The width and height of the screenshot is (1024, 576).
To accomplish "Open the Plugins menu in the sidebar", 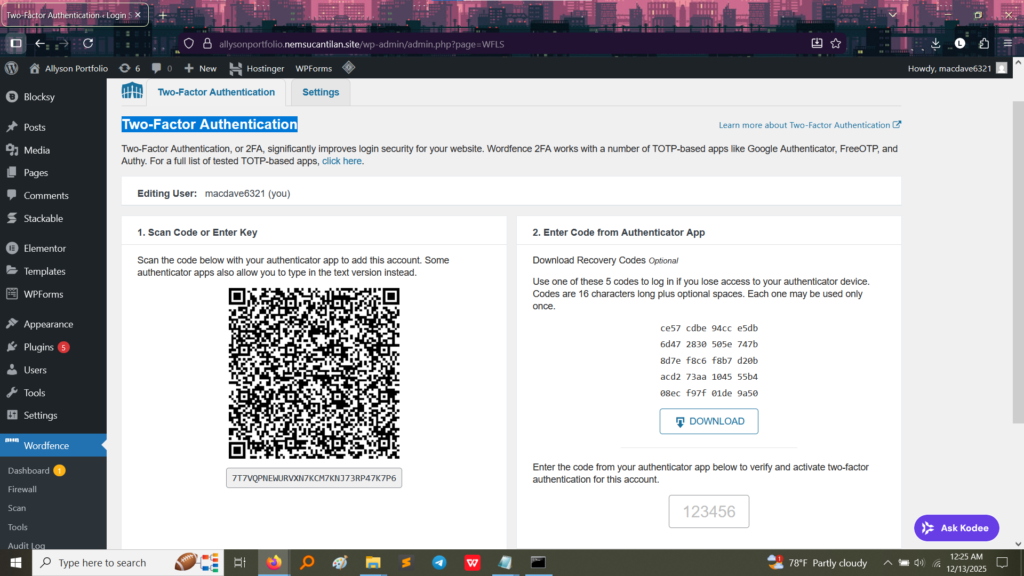I will coord(39,347).
